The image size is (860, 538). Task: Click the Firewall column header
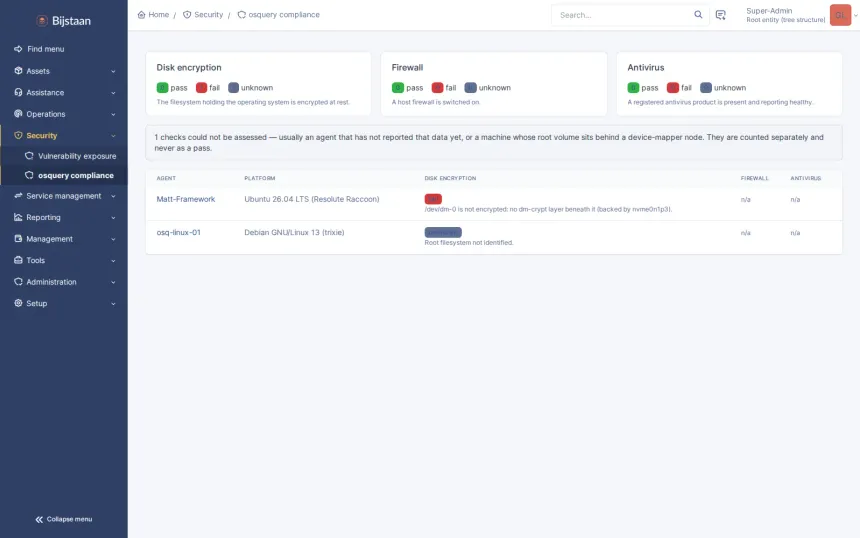point(755,178)
